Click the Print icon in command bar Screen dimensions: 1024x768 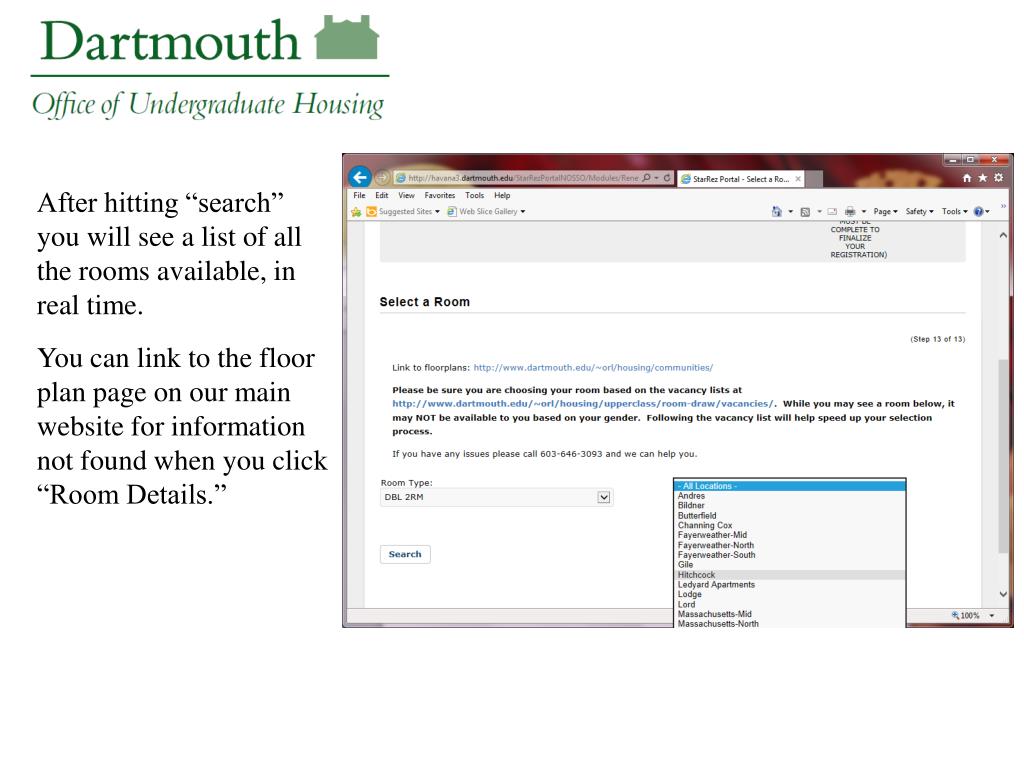click(x=850, y=212)
